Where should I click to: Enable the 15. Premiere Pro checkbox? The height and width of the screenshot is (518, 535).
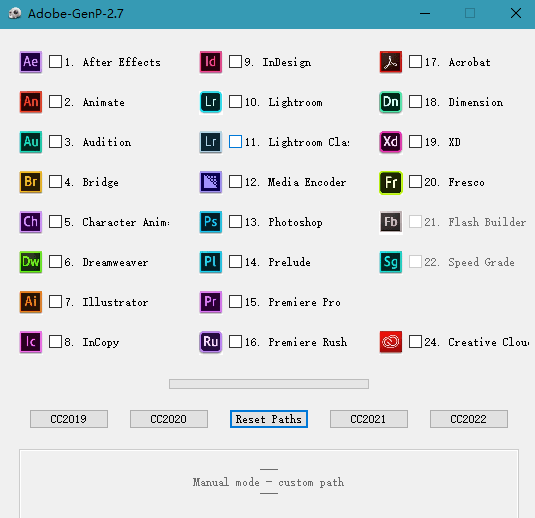coord(235,302)
